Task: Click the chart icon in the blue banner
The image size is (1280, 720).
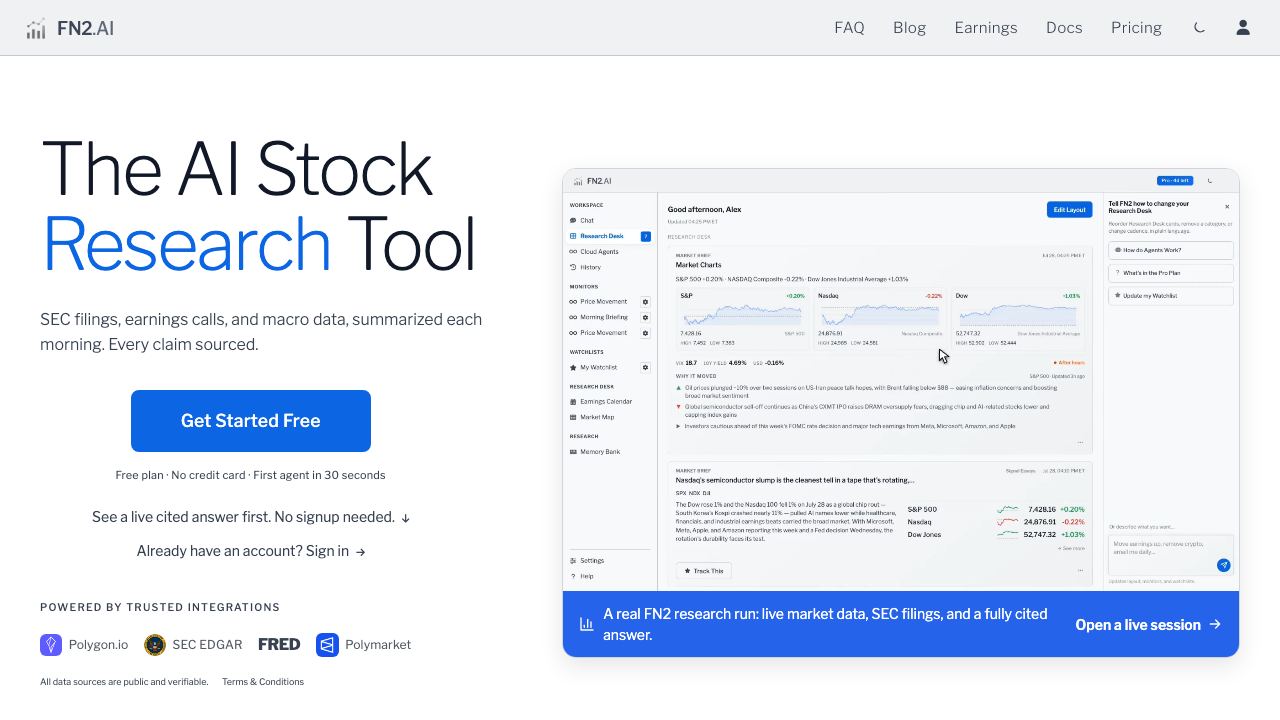Action: point(586,624)
